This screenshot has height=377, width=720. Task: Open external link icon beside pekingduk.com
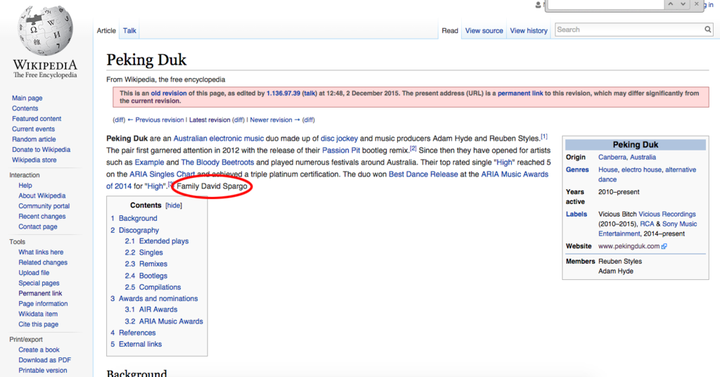[x=664, y=246]
